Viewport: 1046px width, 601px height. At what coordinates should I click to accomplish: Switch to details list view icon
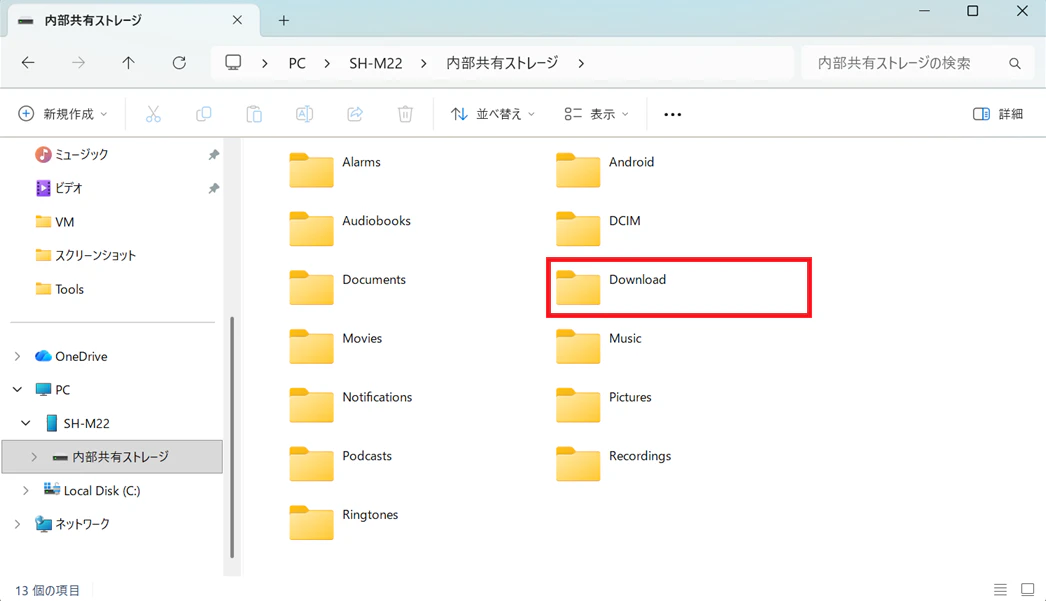(1000, 590)
